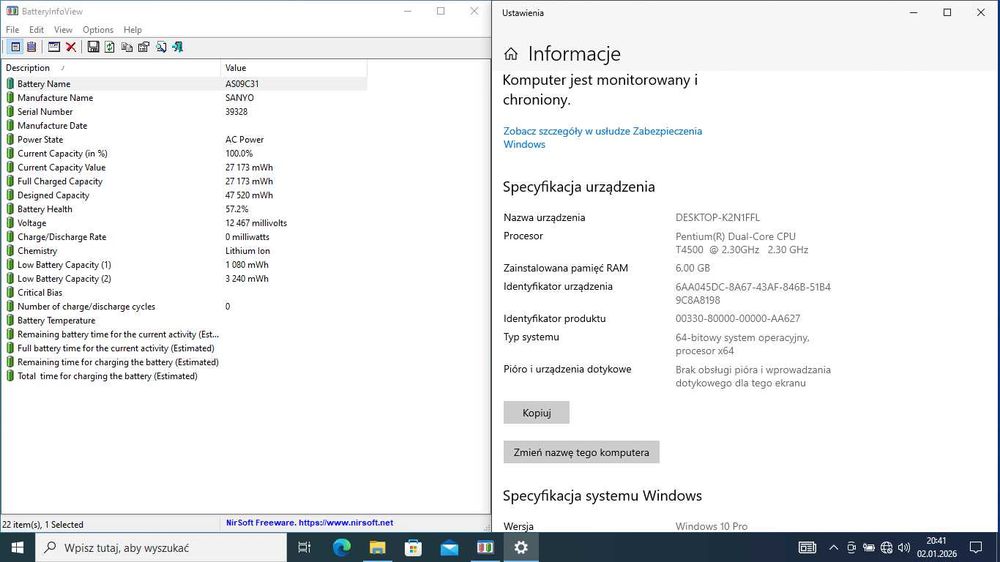
Task: Open Zobacz szczegóły w usłudze Zabezpieczenia Windows link
Action: coord(603,138)
